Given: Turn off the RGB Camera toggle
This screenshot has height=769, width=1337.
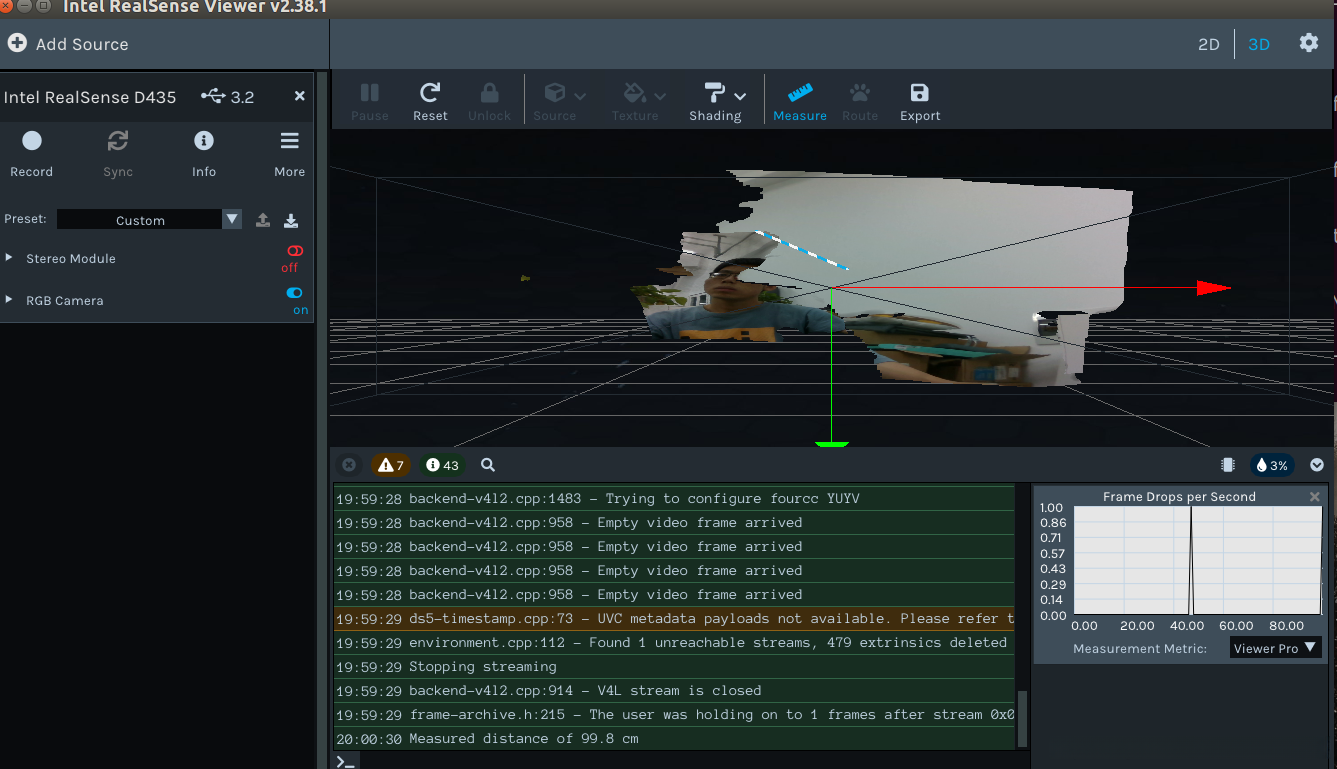Looking at the screenshot, I should point(294,293).
